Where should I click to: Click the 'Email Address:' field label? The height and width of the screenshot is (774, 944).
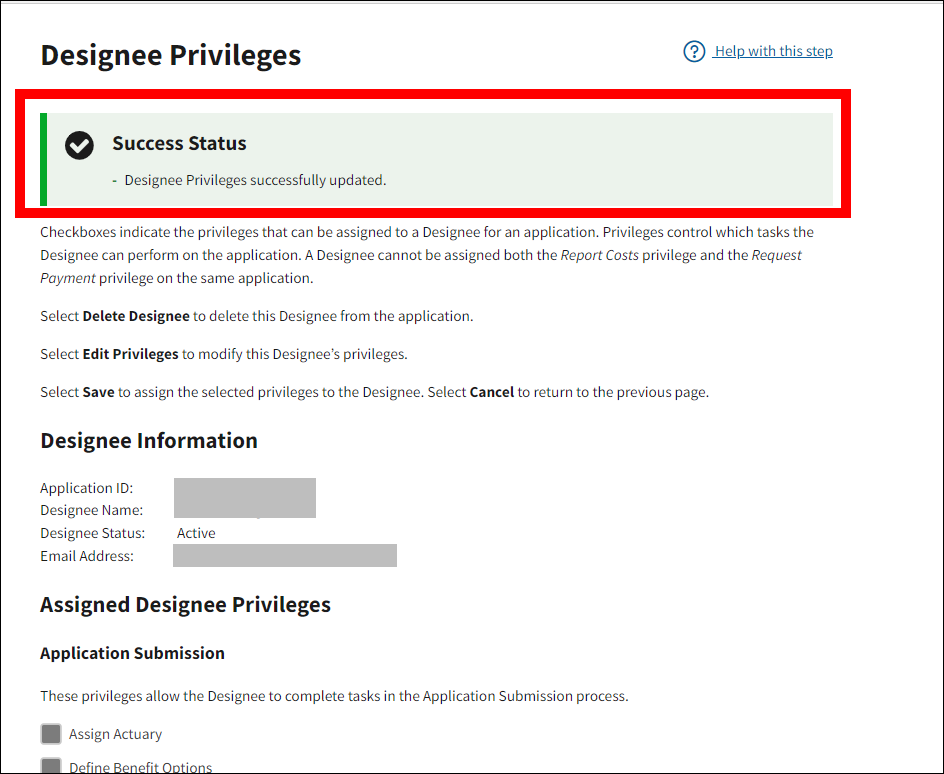pos(87,556)
